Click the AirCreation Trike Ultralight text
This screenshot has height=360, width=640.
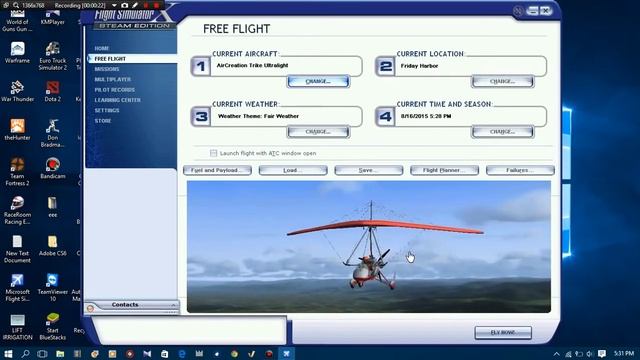click(x=252, y=65)
